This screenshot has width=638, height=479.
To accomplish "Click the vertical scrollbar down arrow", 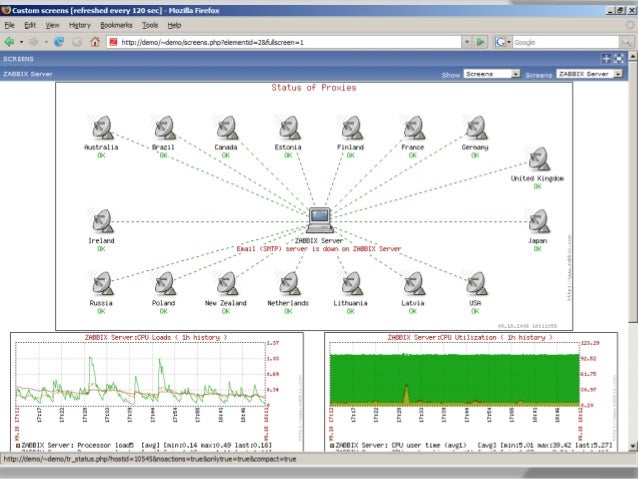I will point(633,446).
